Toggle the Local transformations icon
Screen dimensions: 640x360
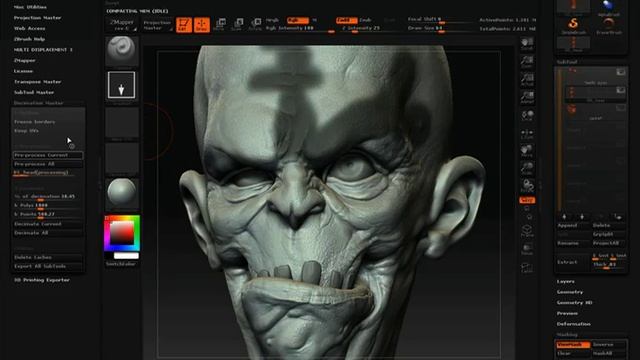pos(527,116)
